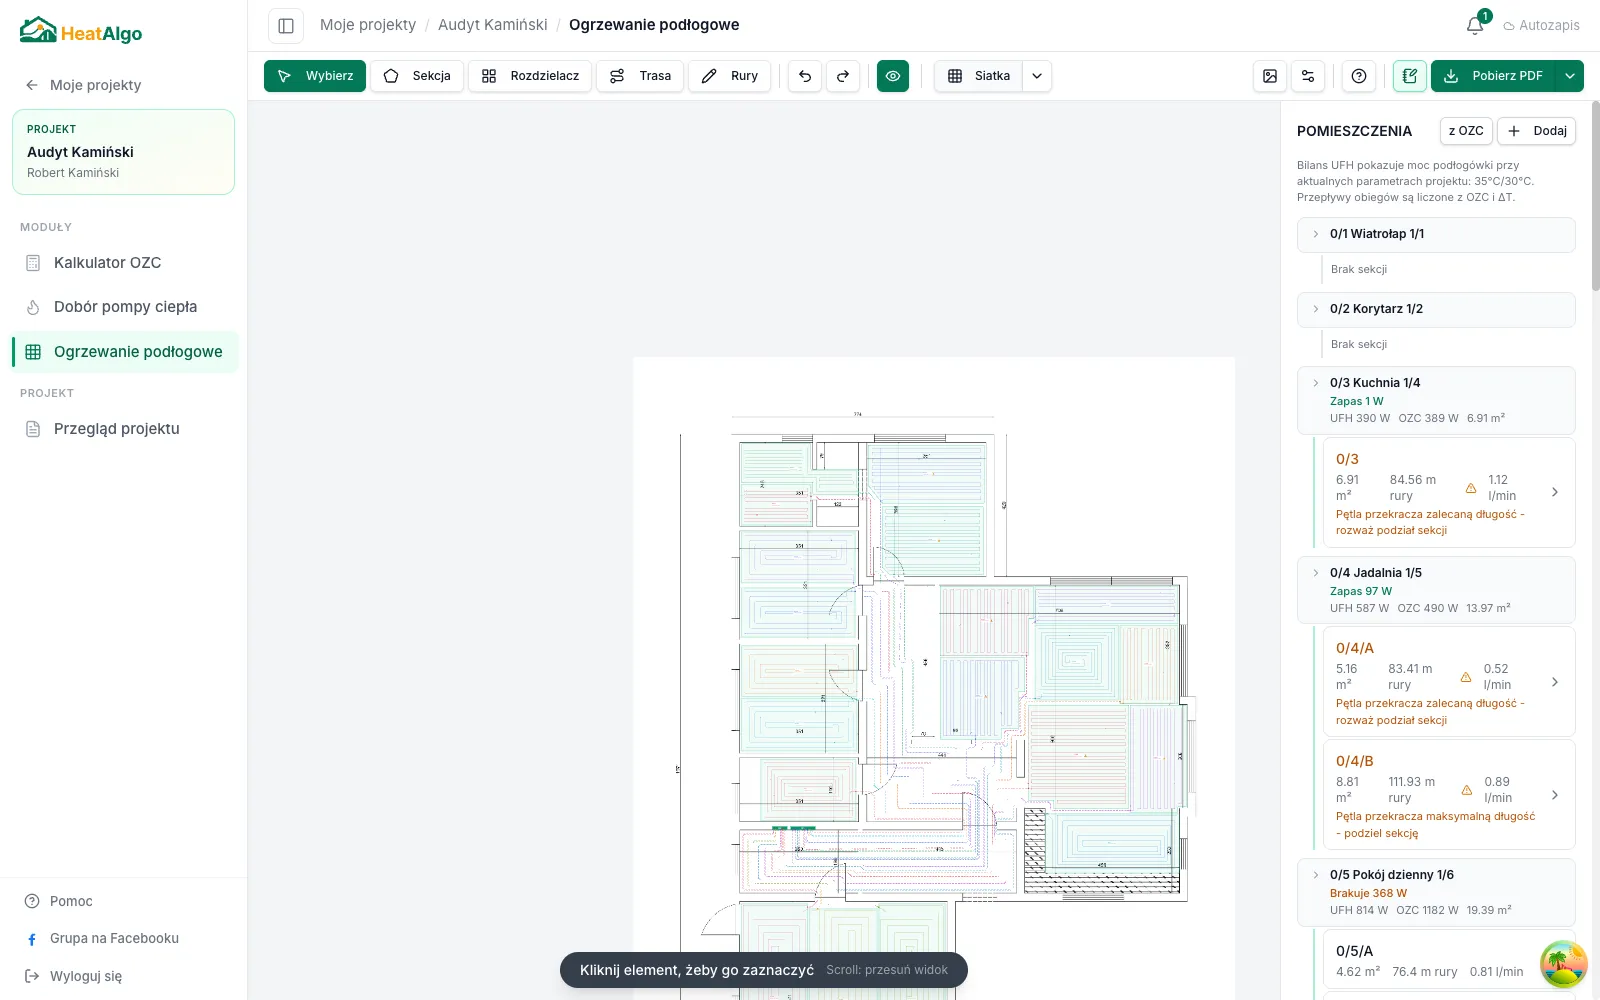Click the Dodaj room button
The width and height of the screenshot is (1600, 1000).
pos(1536,131)
